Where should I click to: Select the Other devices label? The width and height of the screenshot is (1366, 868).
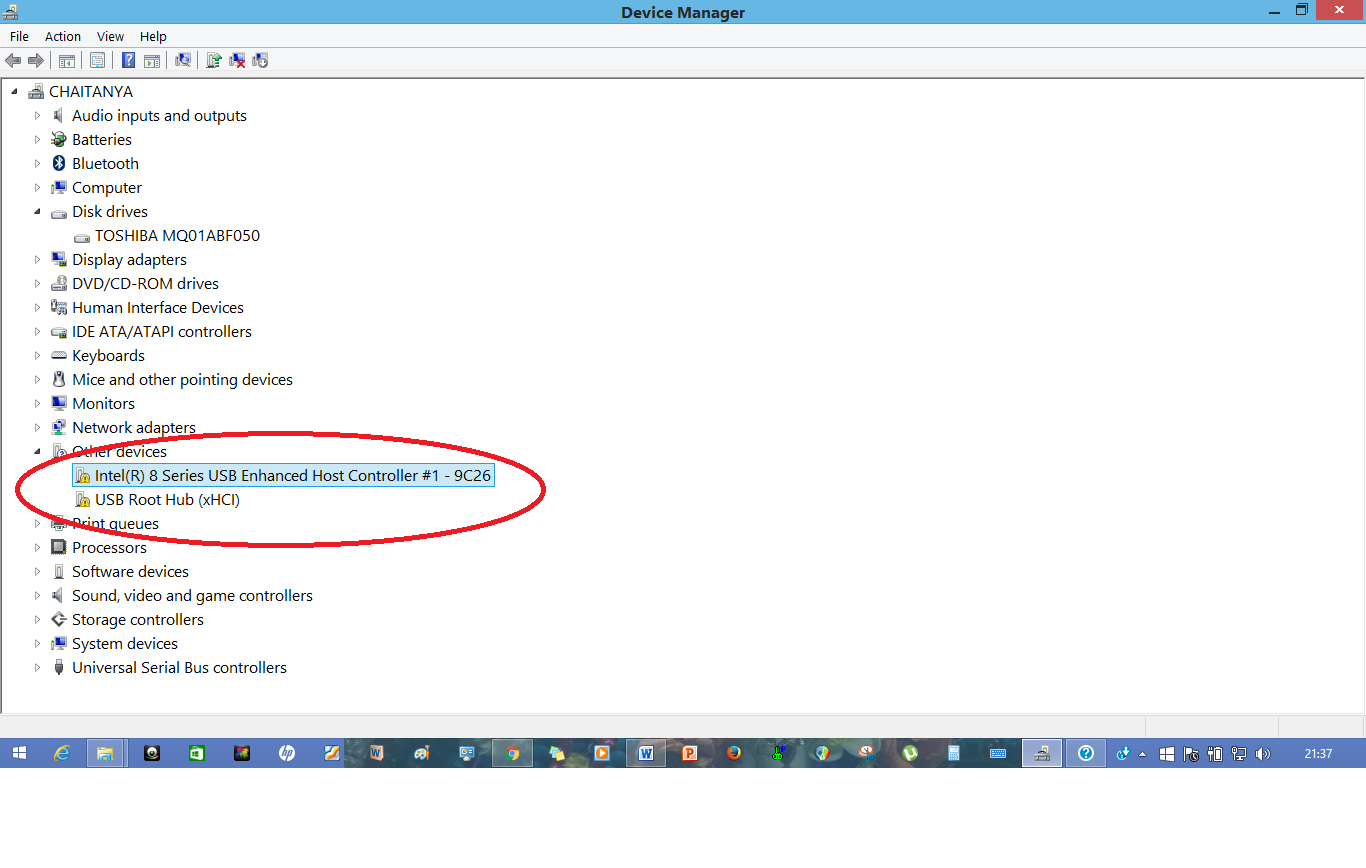tap(119, 452)
